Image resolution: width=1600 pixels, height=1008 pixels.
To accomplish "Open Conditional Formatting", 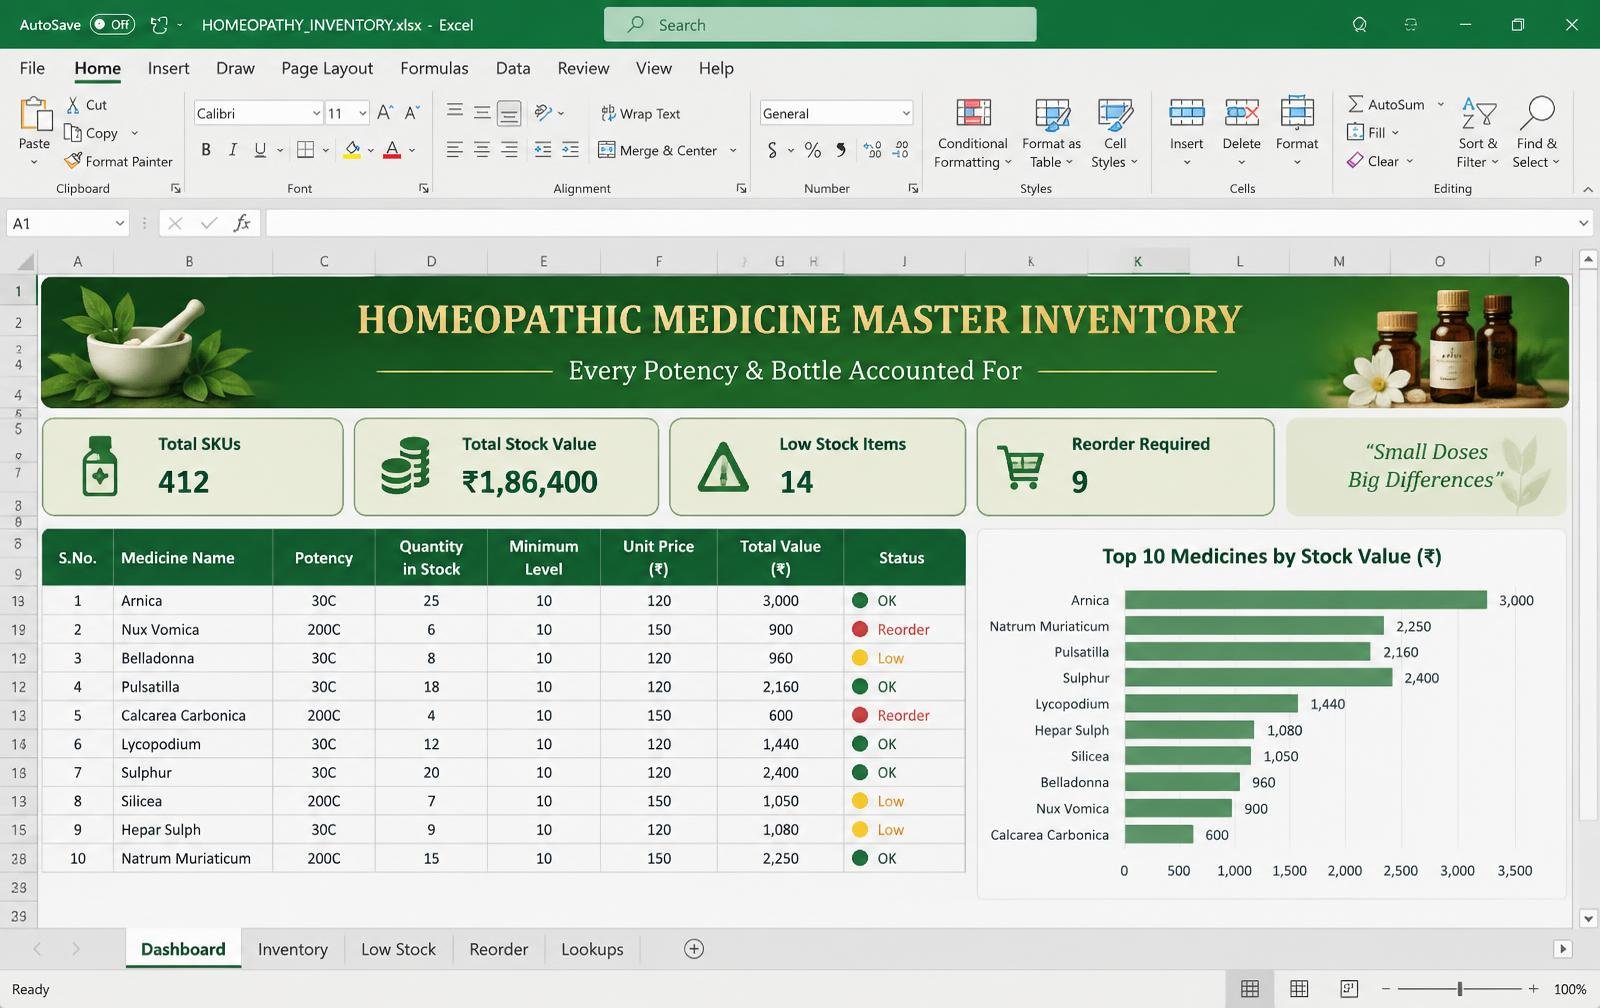I will [x=973, y=133].
